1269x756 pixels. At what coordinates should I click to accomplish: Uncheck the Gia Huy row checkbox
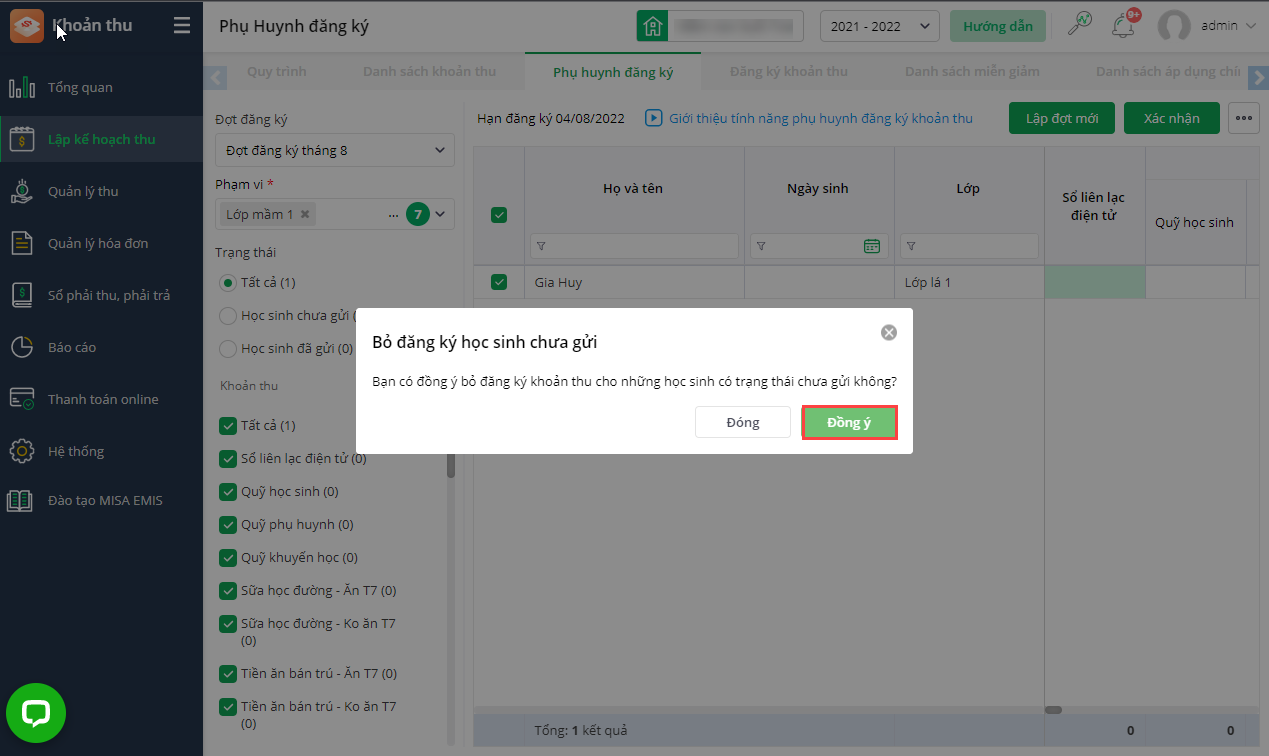[499, 282]
